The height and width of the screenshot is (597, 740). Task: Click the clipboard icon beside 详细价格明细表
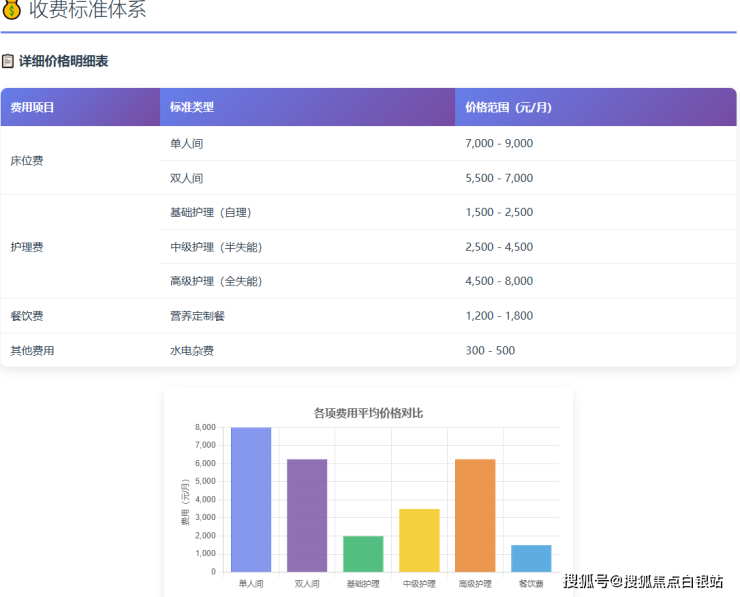(8, 61)
